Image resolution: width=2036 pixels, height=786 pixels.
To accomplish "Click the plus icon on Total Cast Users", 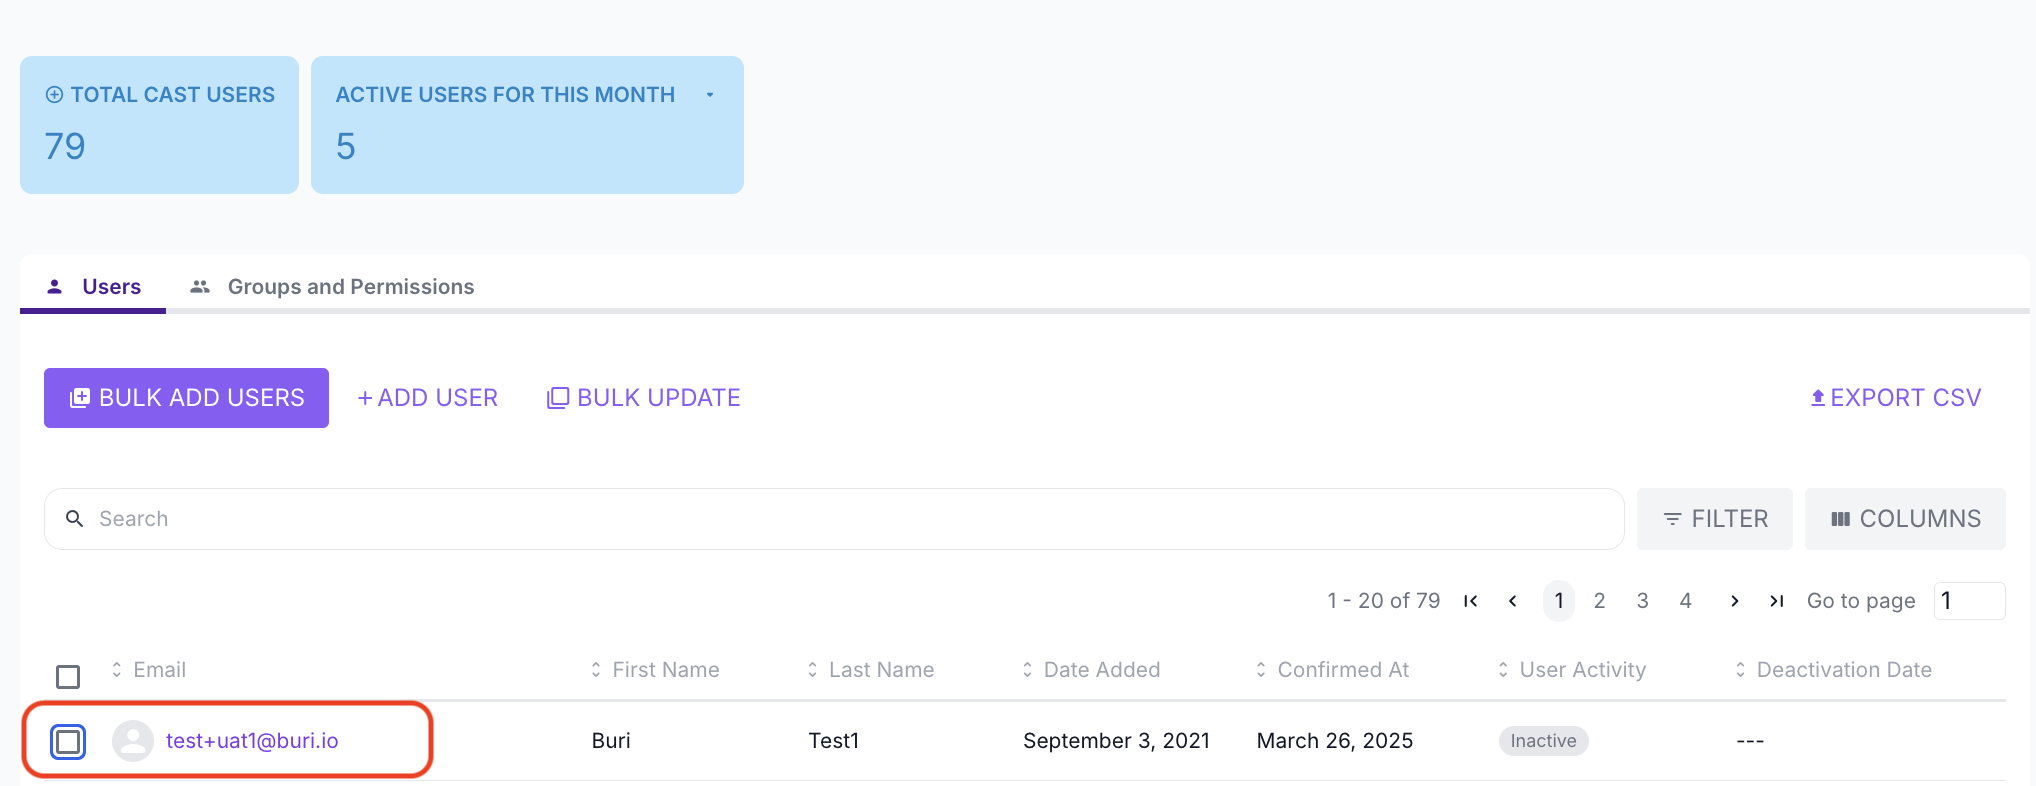I will click(x=54, y=95).
